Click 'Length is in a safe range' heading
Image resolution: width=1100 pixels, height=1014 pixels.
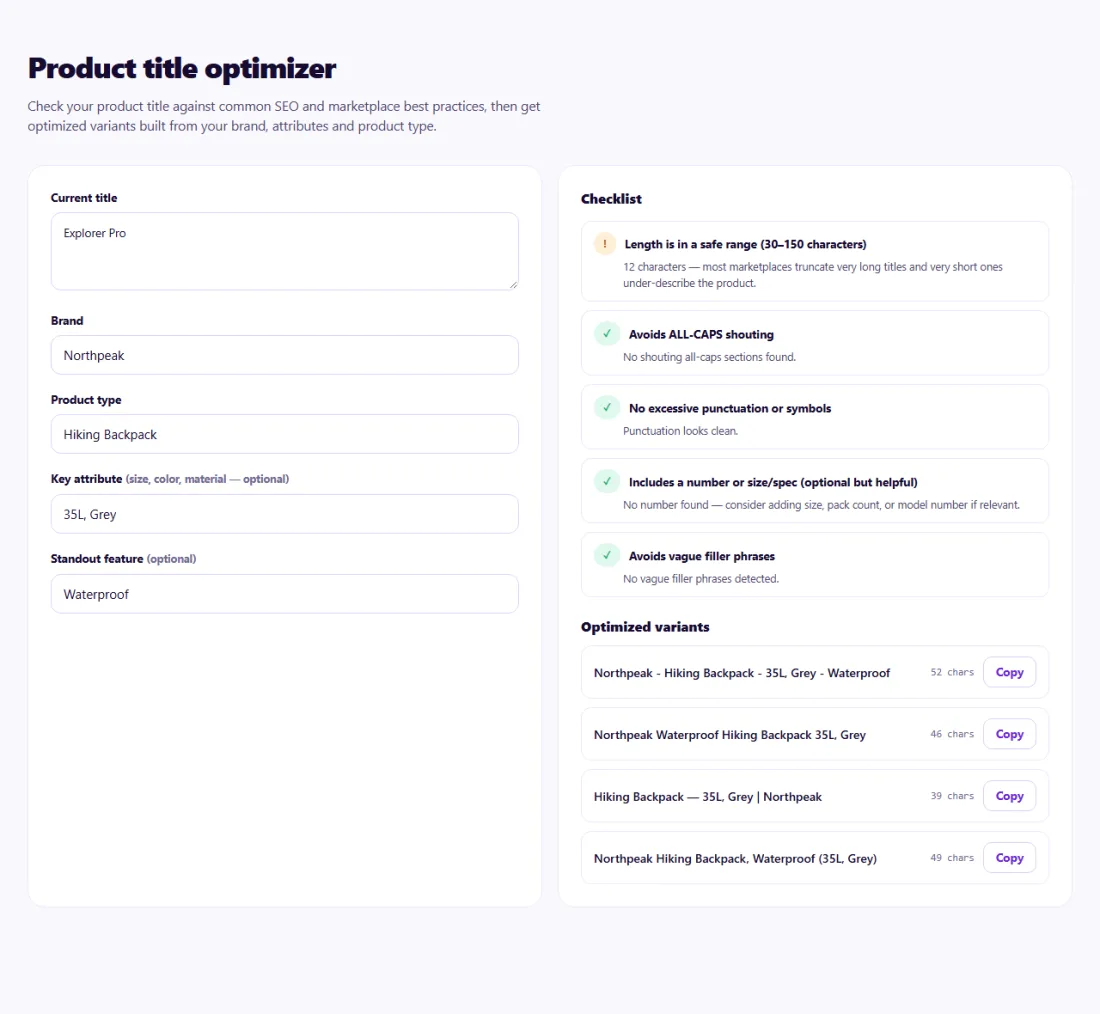745,244
